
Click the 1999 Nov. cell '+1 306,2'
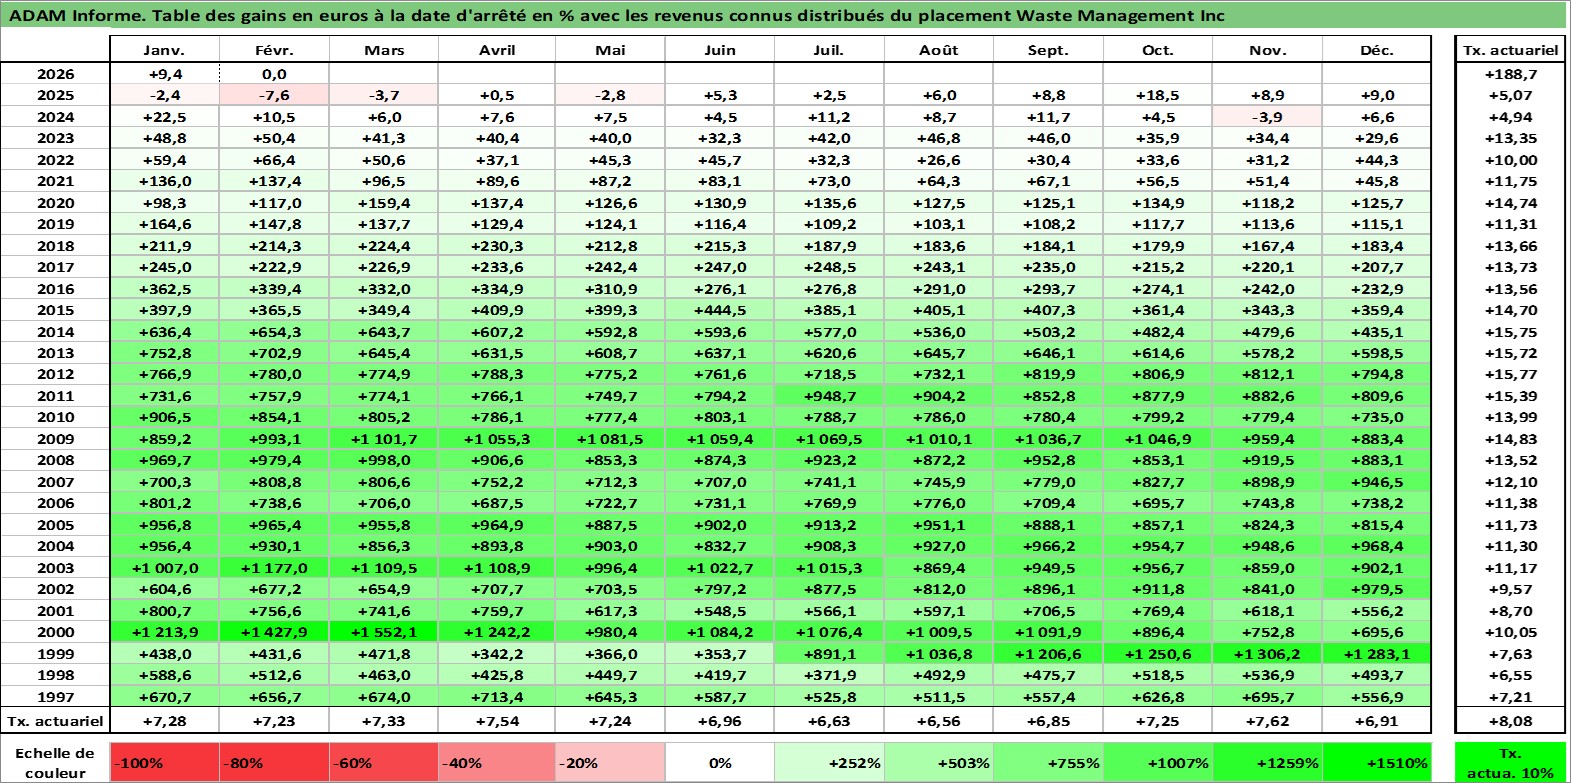(1267, 654)
